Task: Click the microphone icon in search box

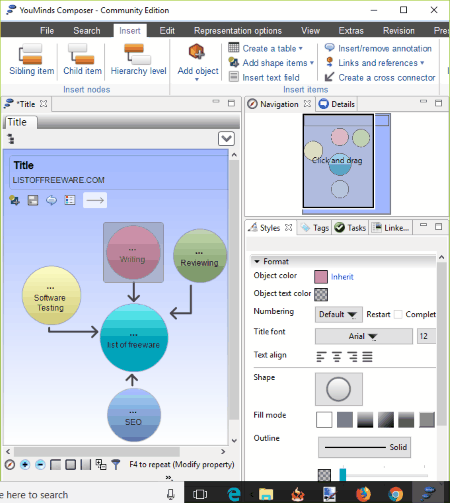Action: coord(171,494)
